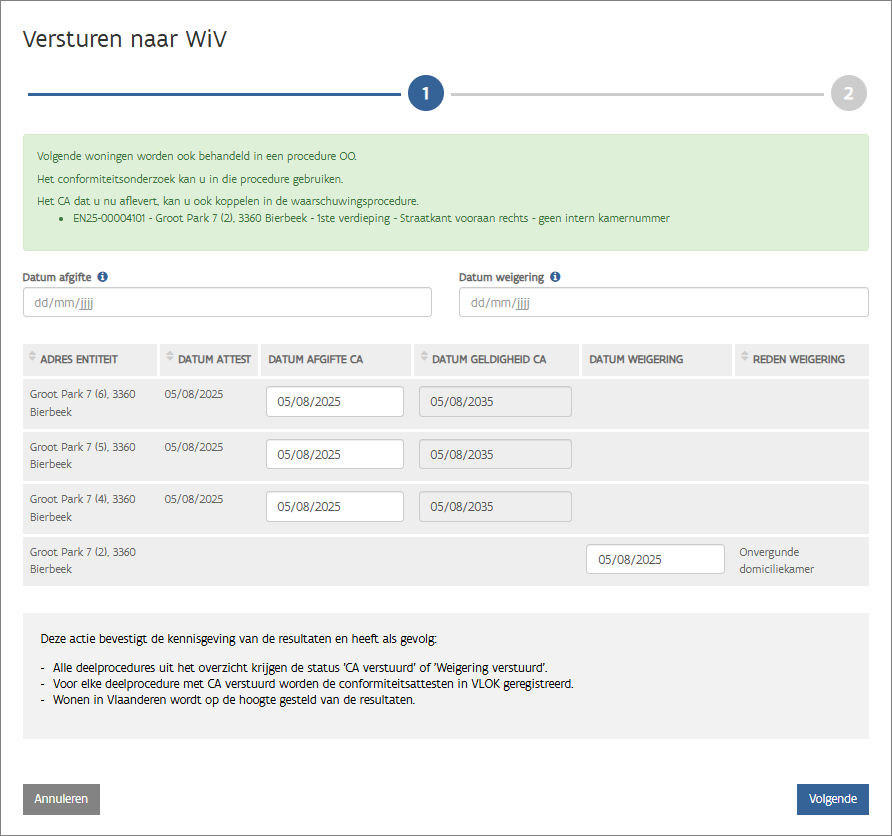Sort by Adres entiteit column icon
This screenshot has width=892, height=836.
point(32,358)
